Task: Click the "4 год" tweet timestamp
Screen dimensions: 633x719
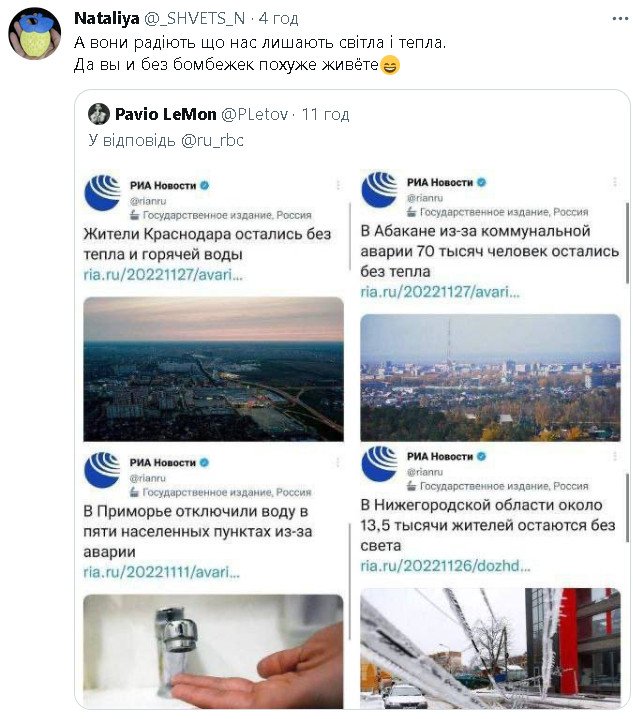Action: (x=280, y=19)
